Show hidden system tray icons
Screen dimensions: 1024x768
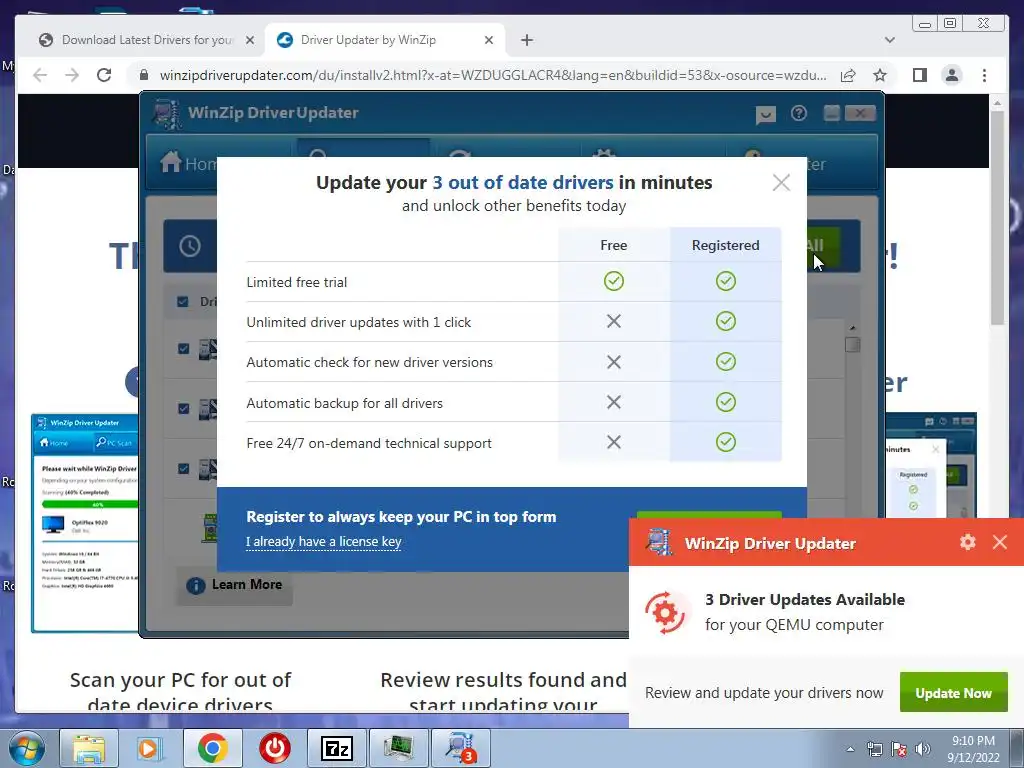pos(850,749)
